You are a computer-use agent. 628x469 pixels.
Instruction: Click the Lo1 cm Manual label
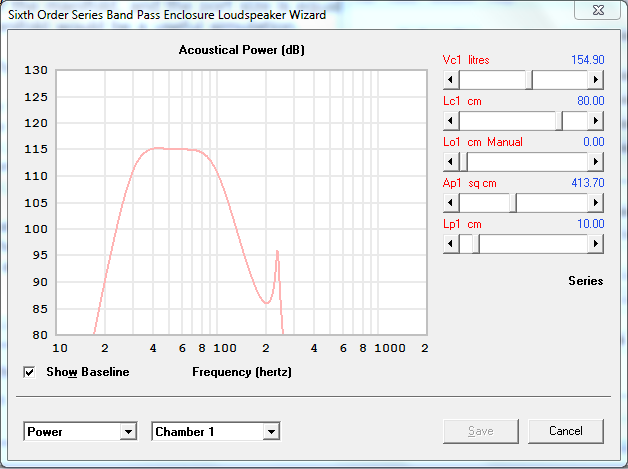(483, 142)
